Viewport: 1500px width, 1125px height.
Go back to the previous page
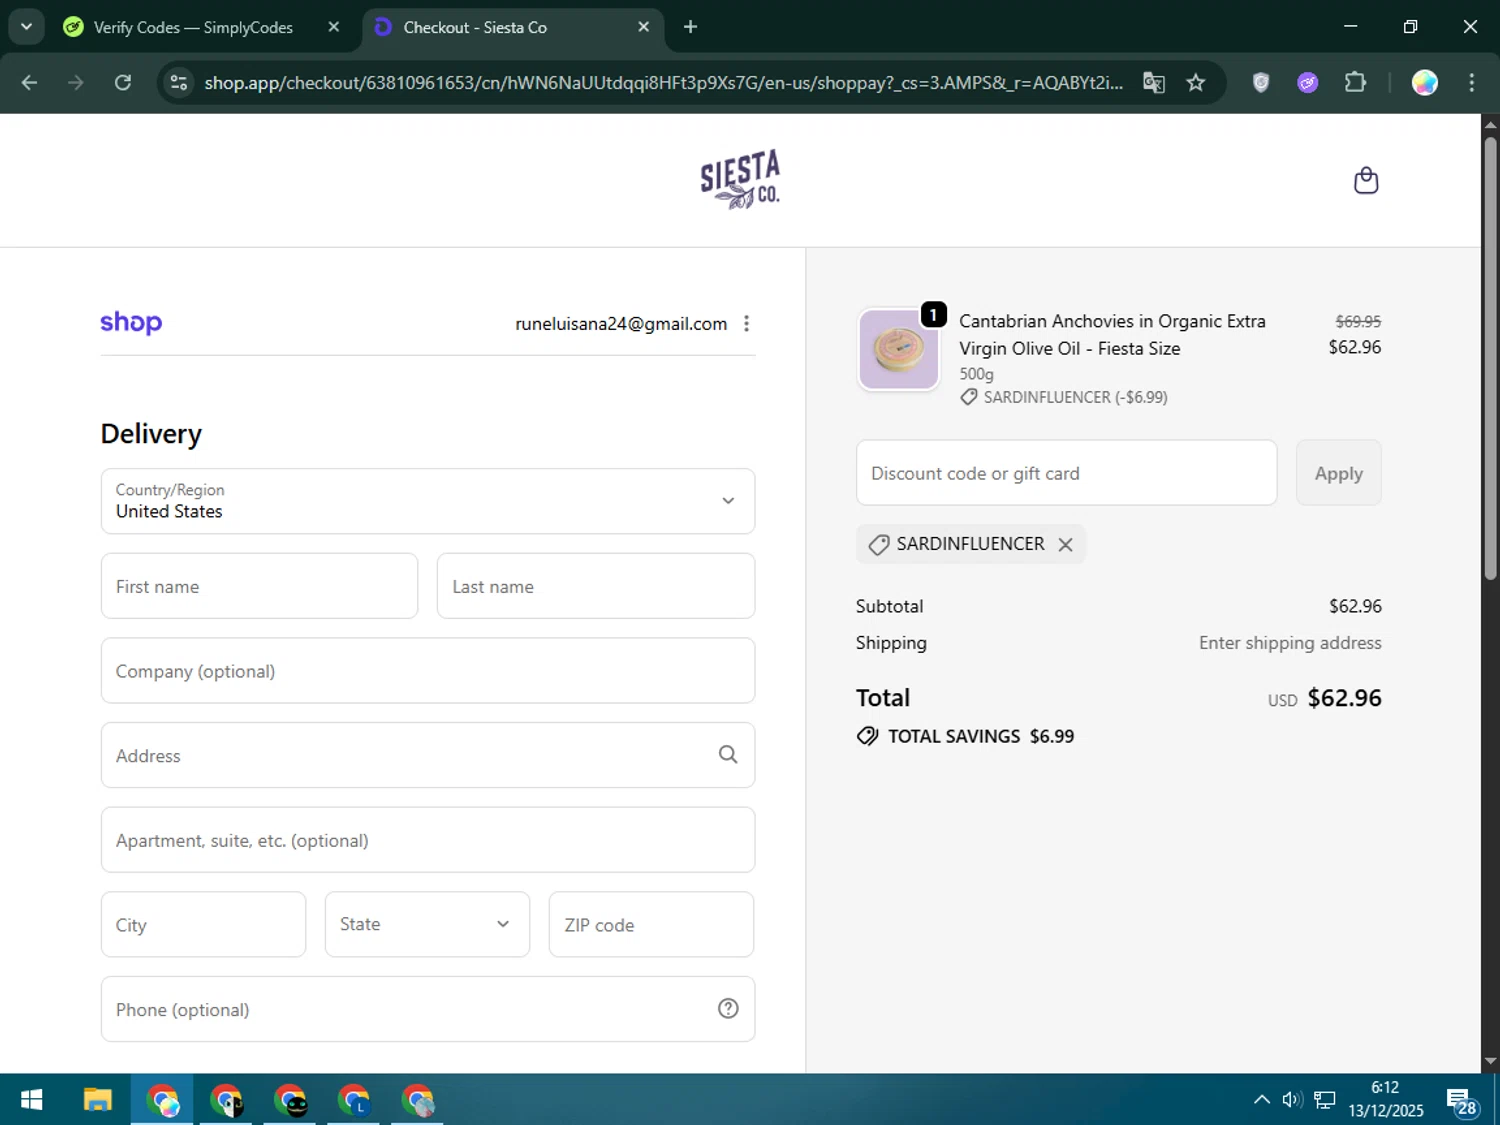(x=29, y=82)
